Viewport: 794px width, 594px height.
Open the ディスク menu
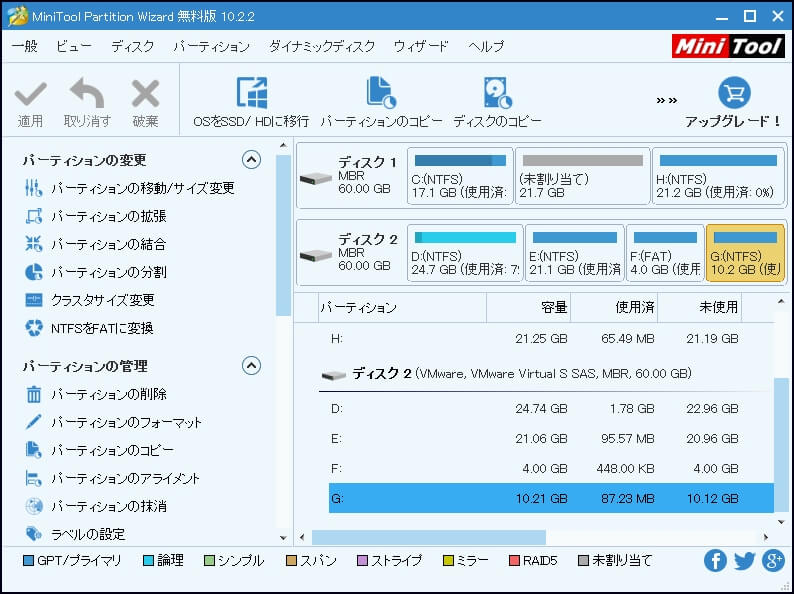point(133,46)
